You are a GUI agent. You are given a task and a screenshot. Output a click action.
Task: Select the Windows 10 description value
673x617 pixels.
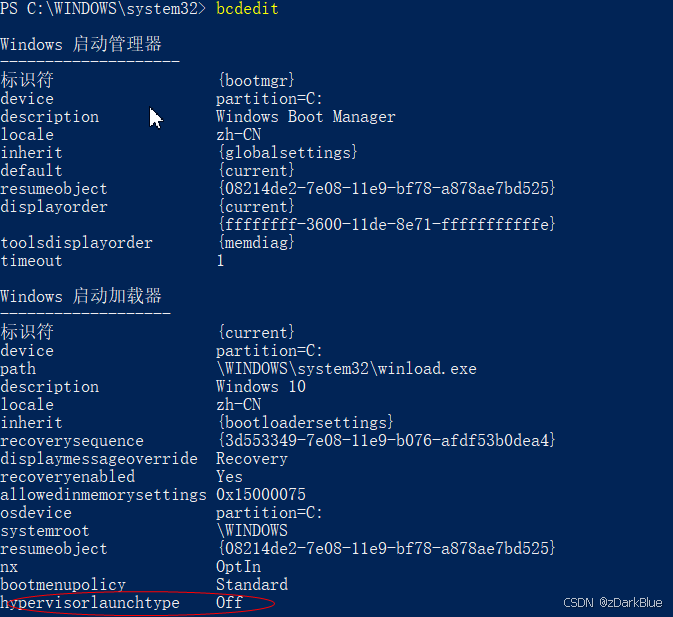point(261,387)
